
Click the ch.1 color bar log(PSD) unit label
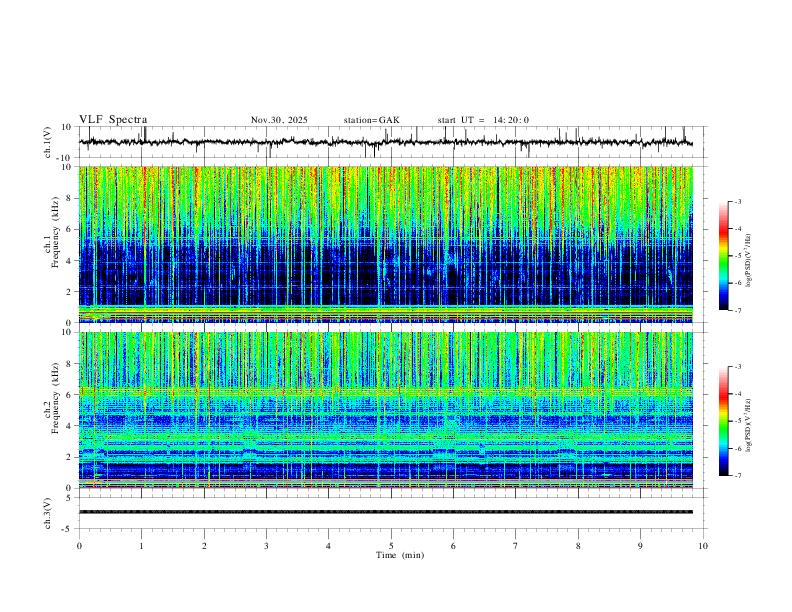[x=749, y=261]
